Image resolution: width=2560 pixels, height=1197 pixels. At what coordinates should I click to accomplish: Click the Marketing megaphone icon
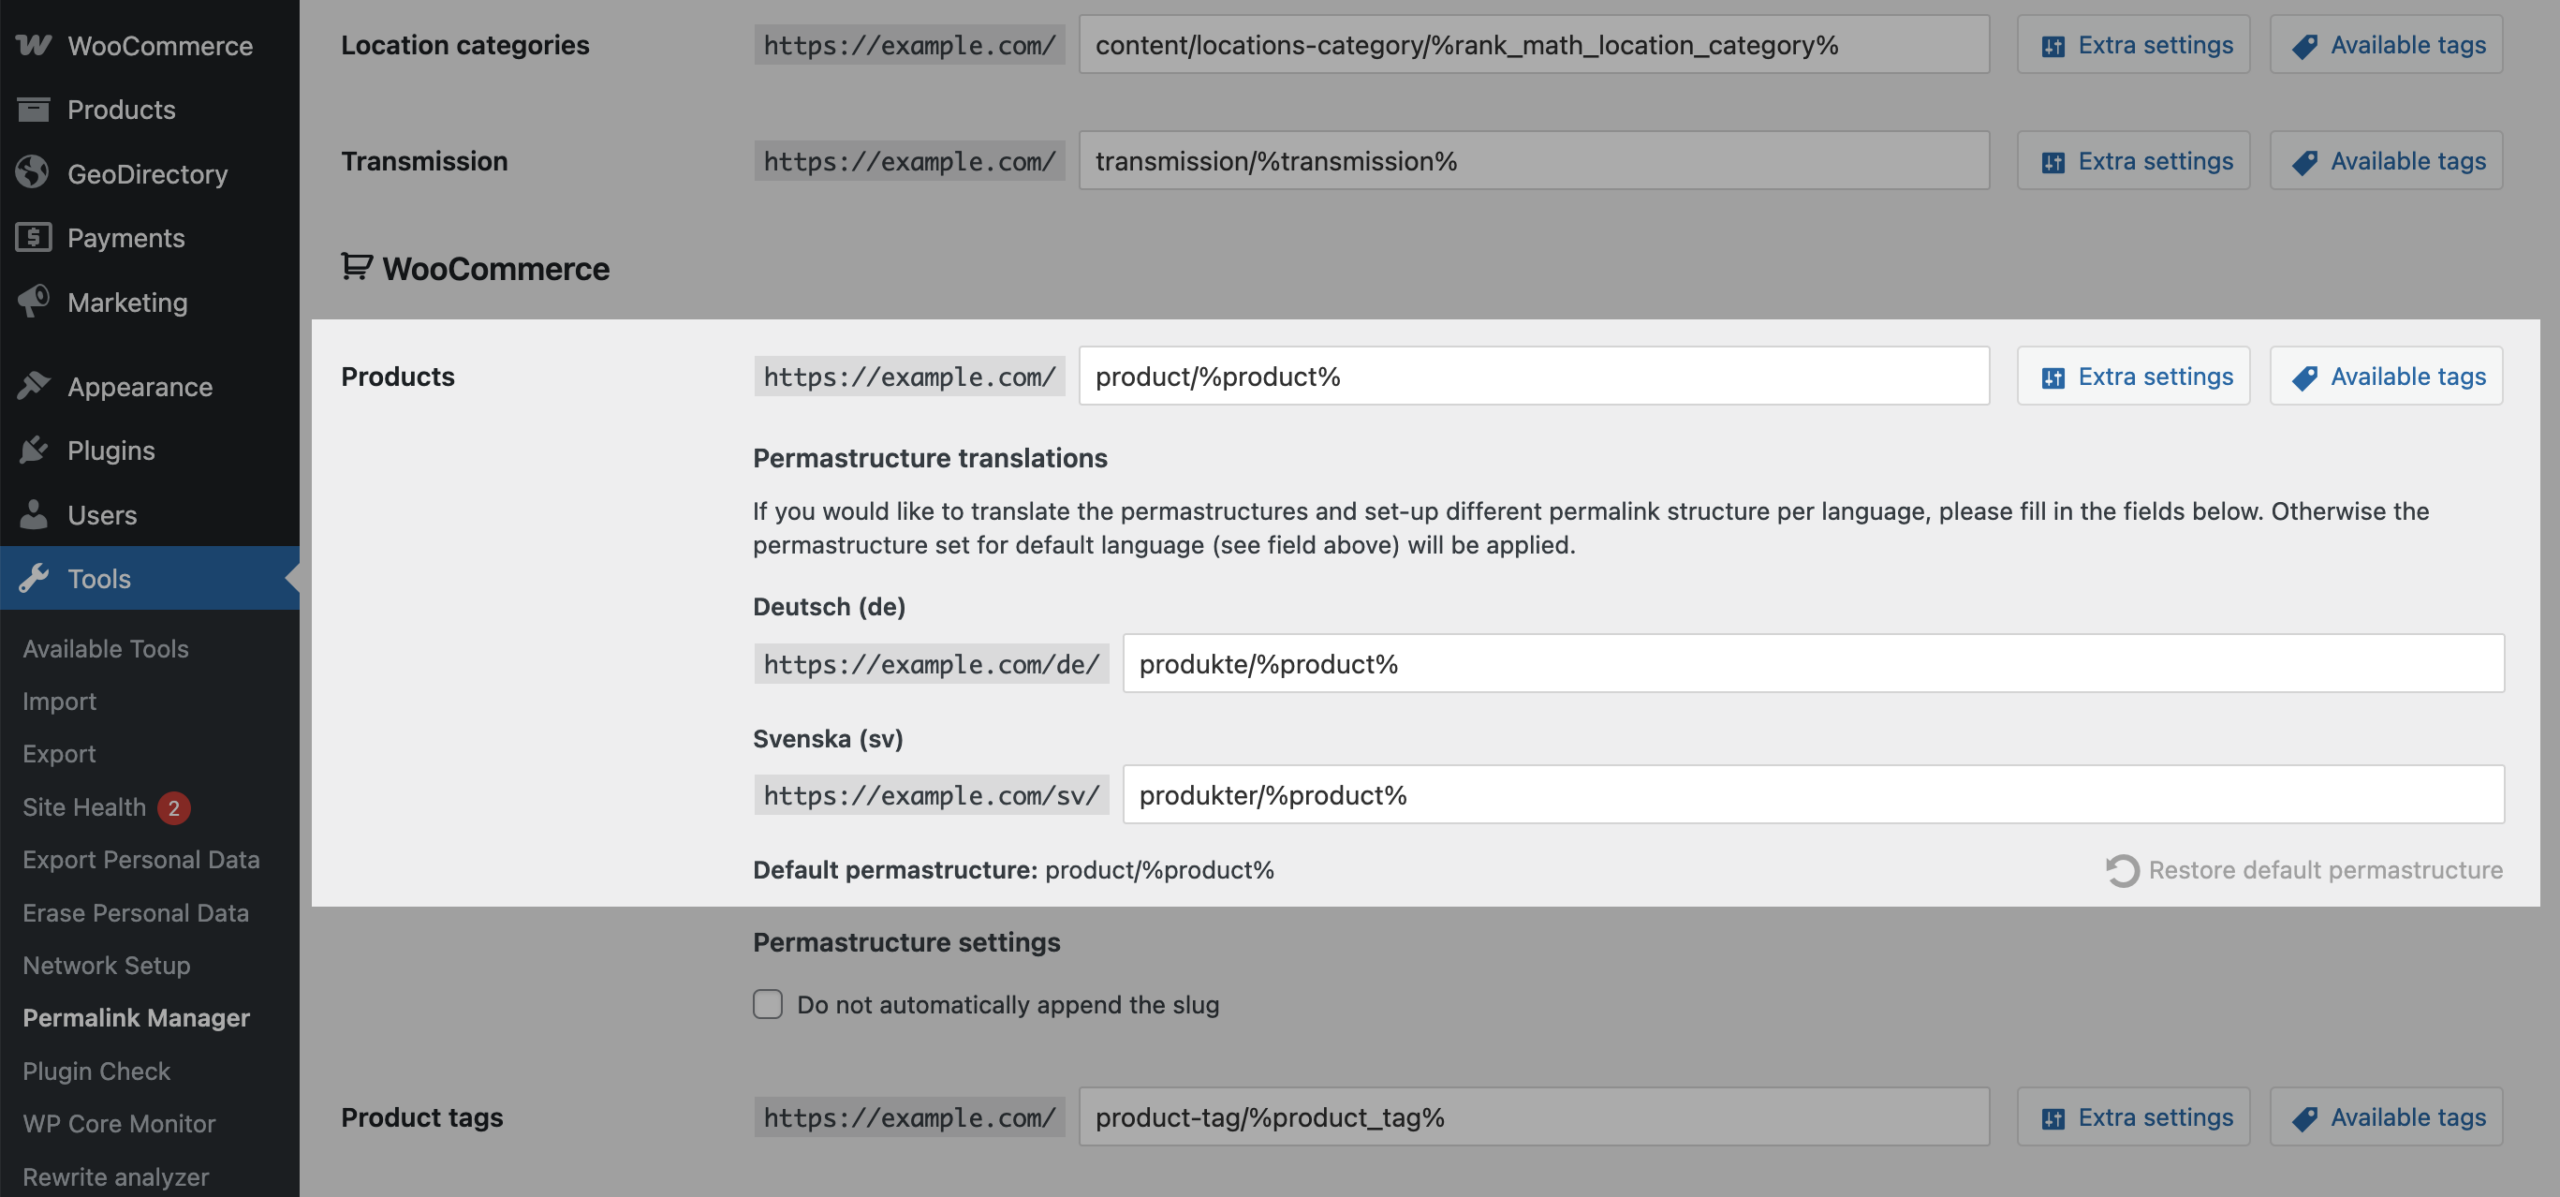click(x=33, y=301)
